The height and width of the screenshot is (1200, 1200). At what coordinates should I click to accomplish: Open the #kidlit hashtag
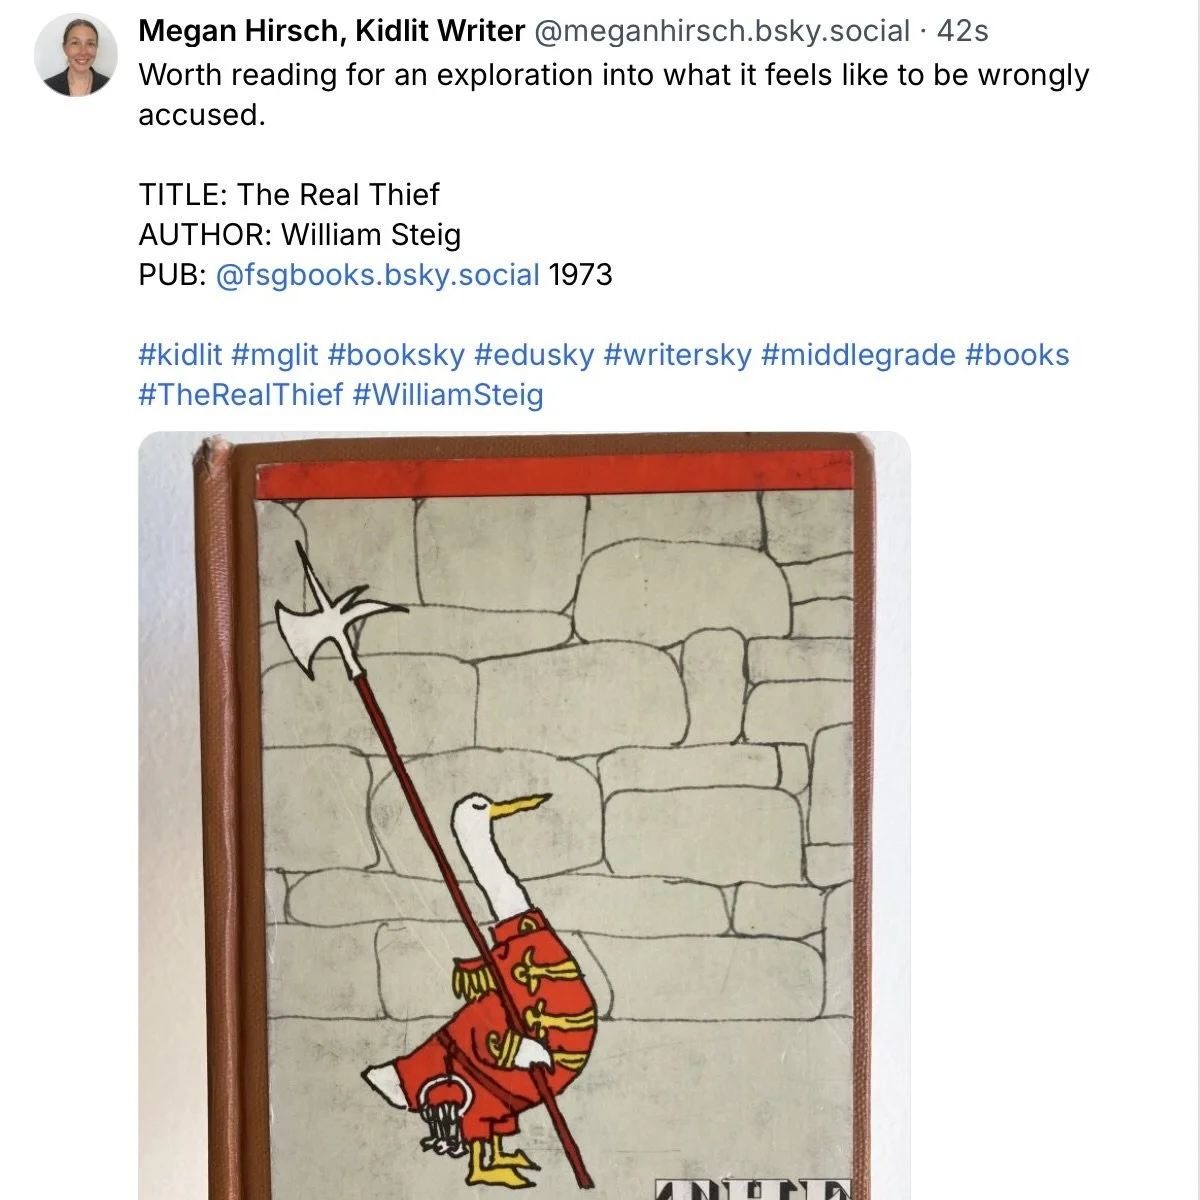click(x=180, y=355)
